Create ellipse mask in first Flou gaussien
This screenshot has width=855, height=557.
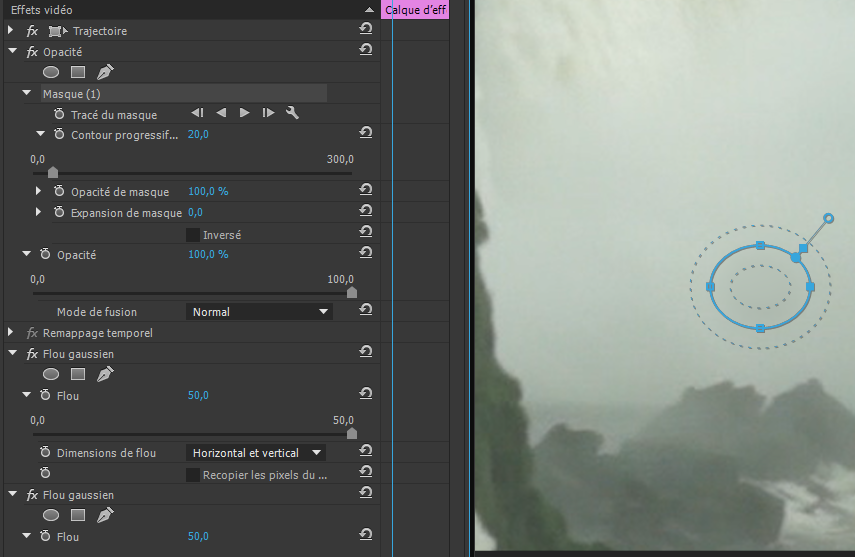point(51,374)
